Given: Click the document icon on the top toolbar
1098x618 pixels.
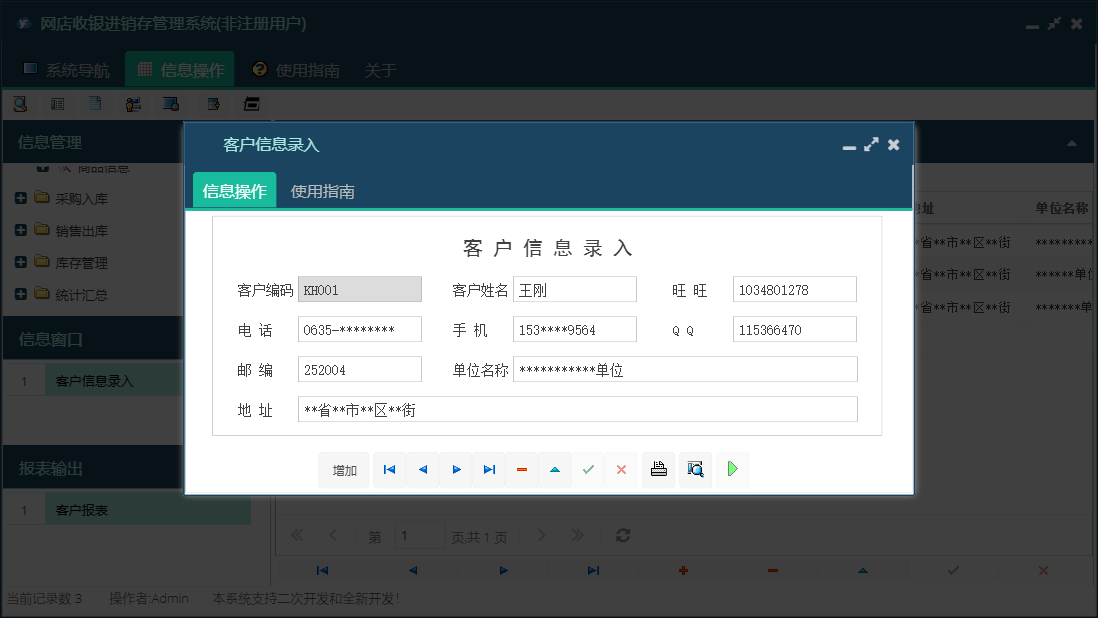Looking at the screenshot, I should [x=96, y=103].
